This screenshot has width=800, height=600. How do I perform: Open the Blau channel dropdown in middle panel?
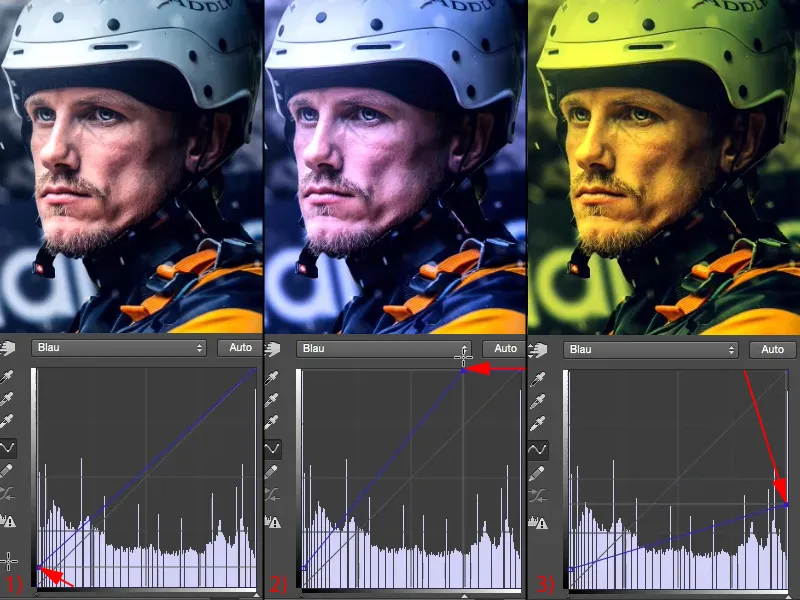coord(384,349)
